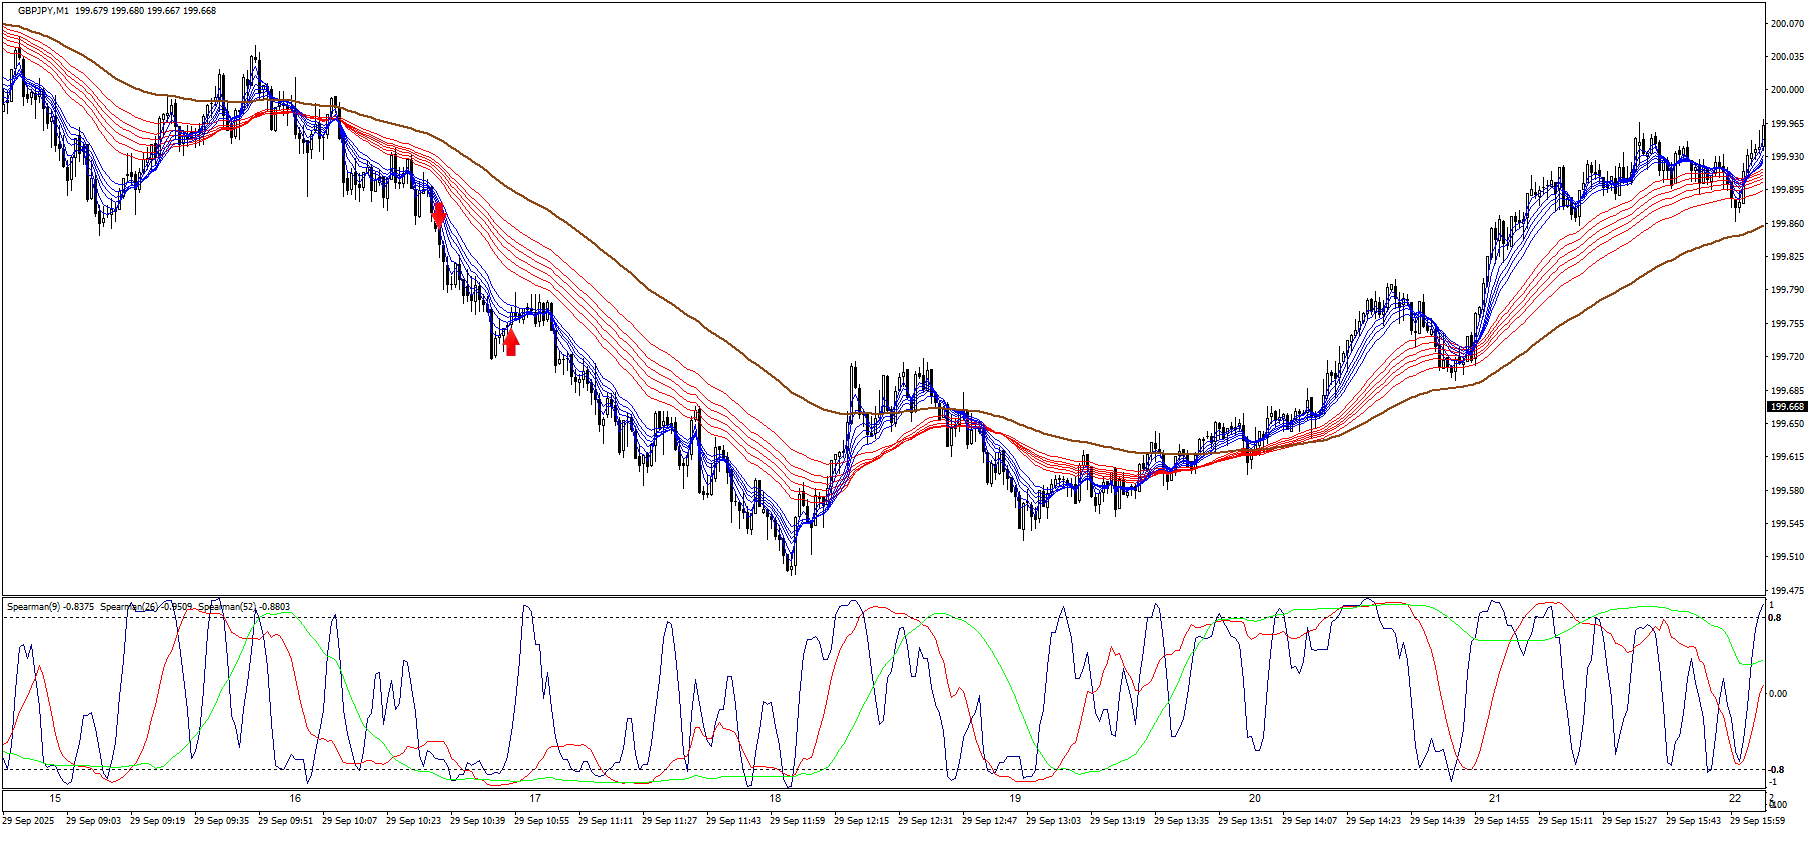This screenshot has height=847, width=1816.
Task: Select hour marker 20 in bottom strip
Action: point(1255,798)
